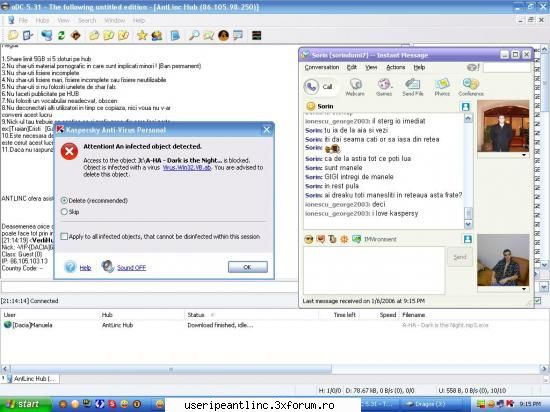The image size is (550, 412).
Task: Close the Kaspersky Anti-Virus dialog
Action: 267,130
